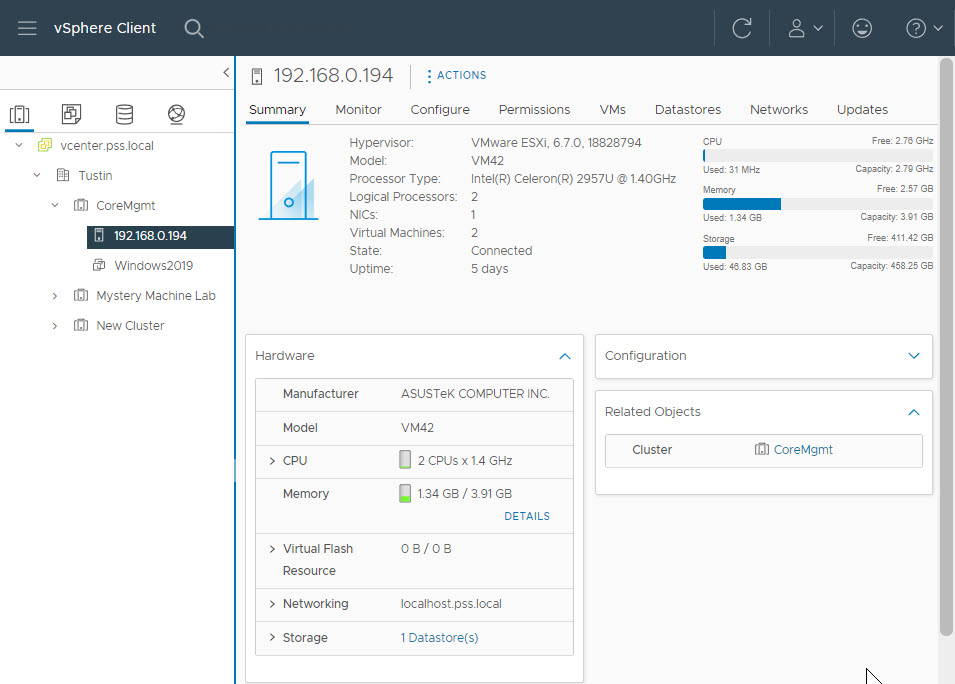The width and height of the screenshot is (955, 684).
Task: Open the hamburger main menu
Action: point(27,28)
